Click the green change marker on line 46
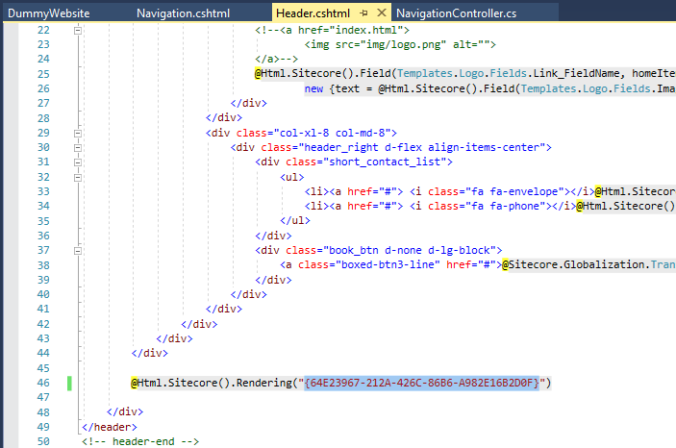The image size is (676, 448). pyautogui.click(x=68, y=382)
